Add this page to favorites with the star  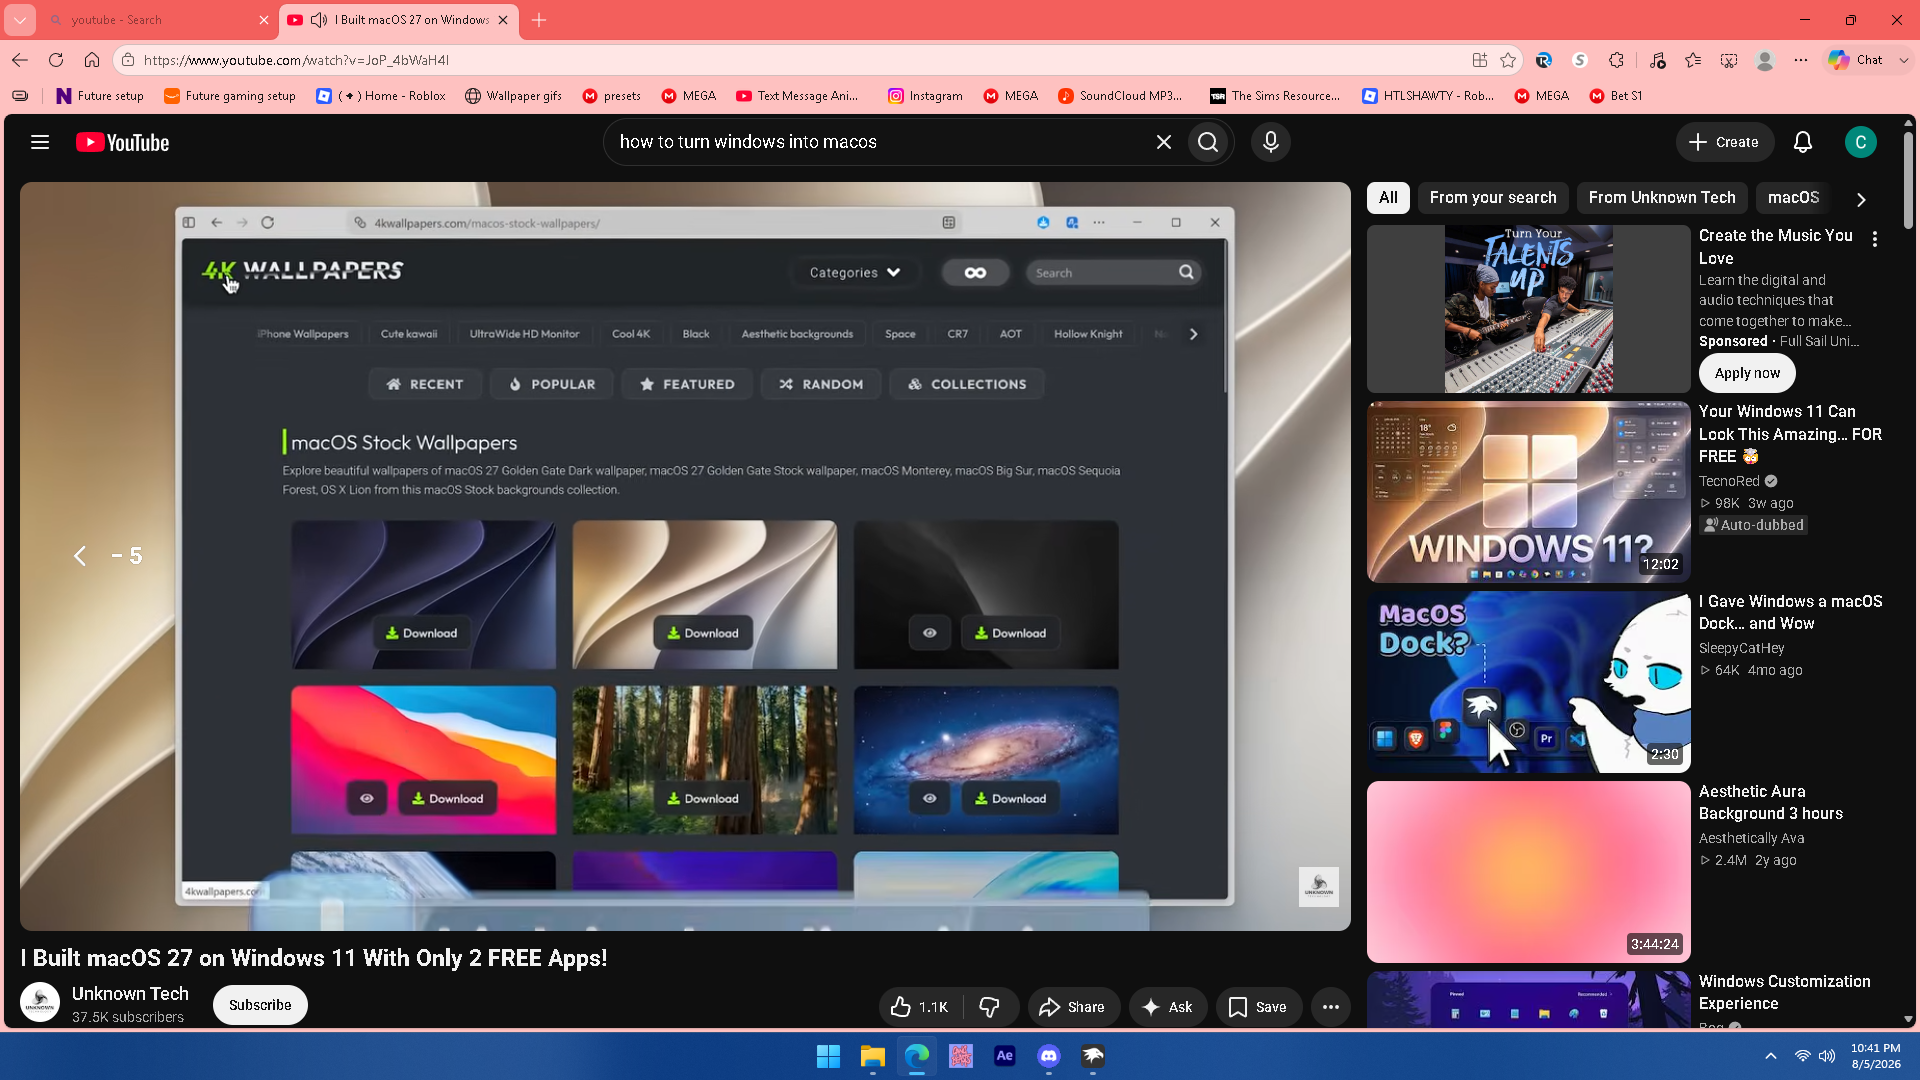(1508, 60)
